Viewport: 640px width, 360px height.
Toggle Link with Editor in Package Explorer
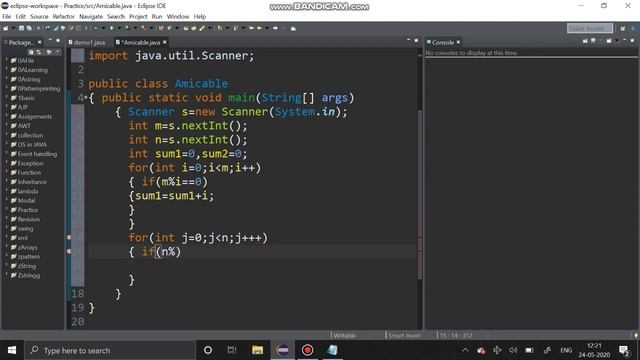pyautogui.click(x=39, y=52)
